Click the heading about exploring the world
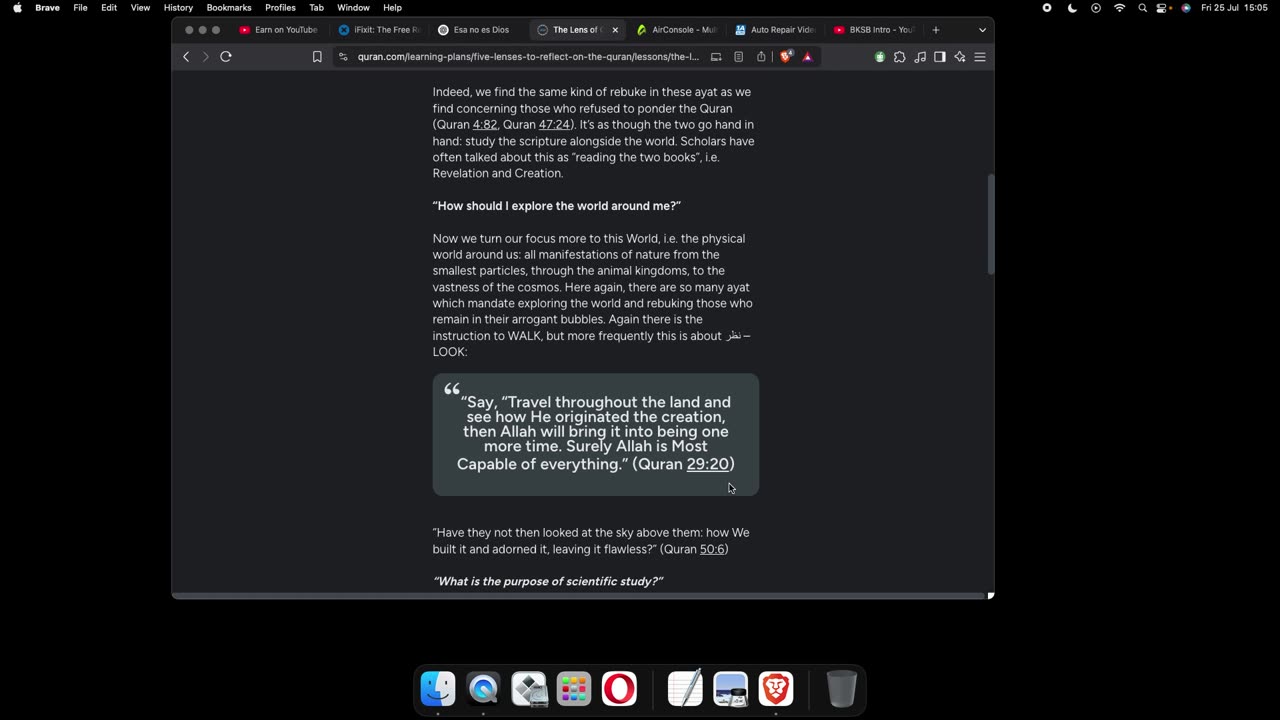1280x720 pixels. click(556, 206)
